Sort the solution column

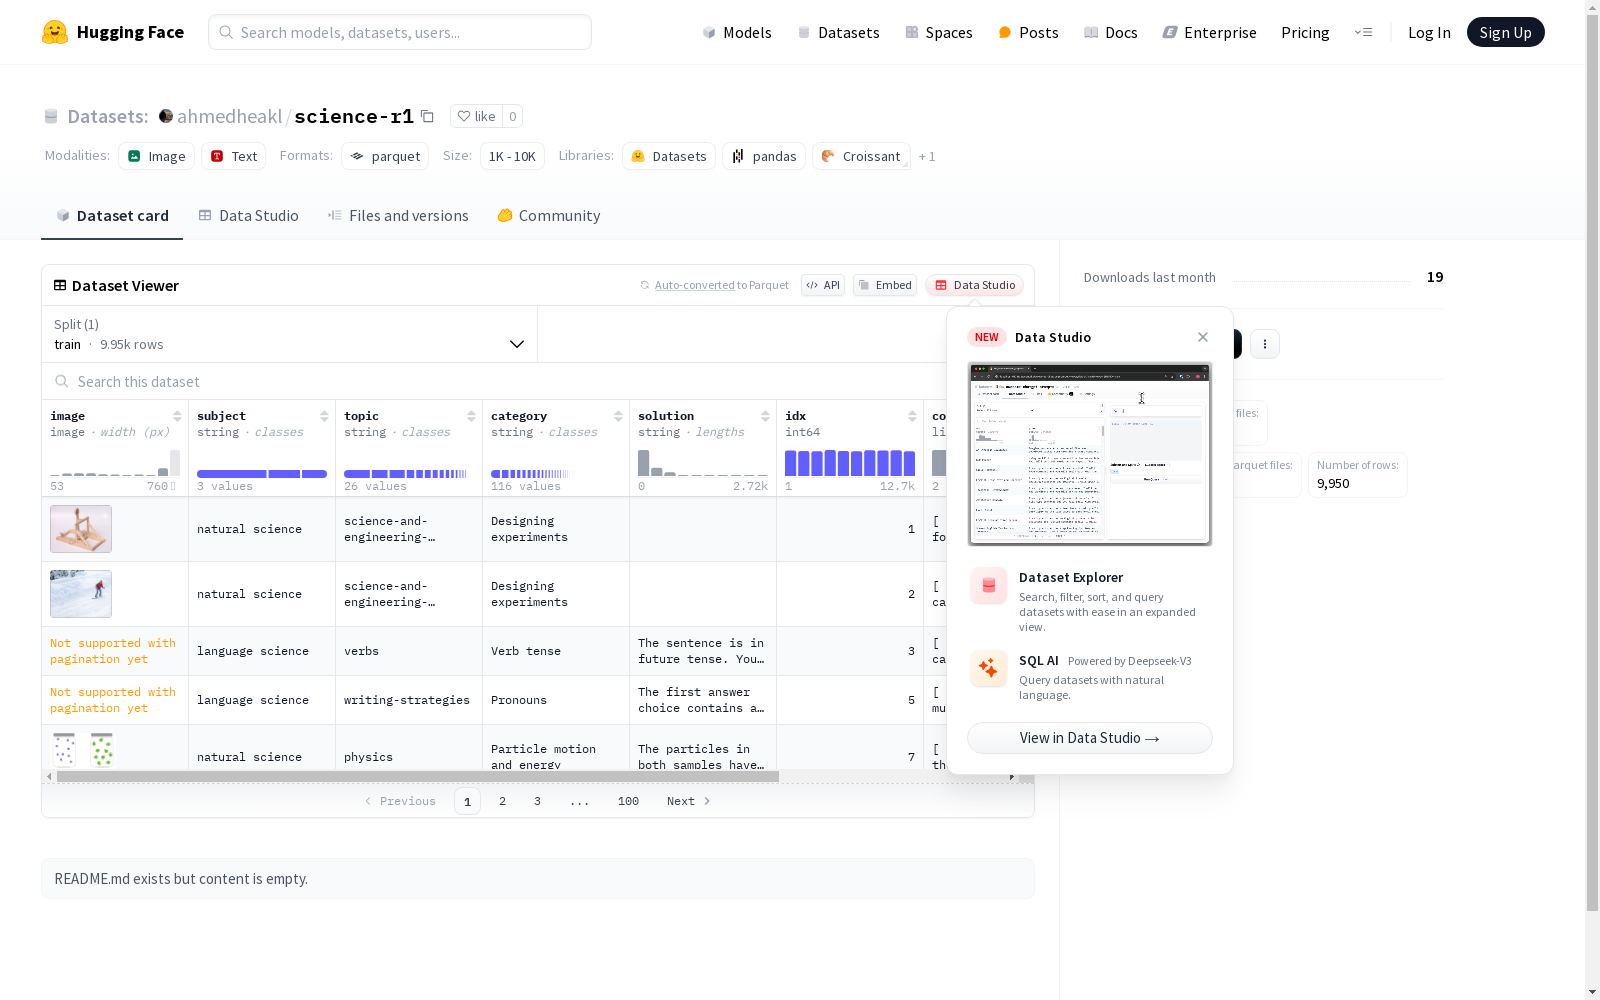click(x=765, y=416)
